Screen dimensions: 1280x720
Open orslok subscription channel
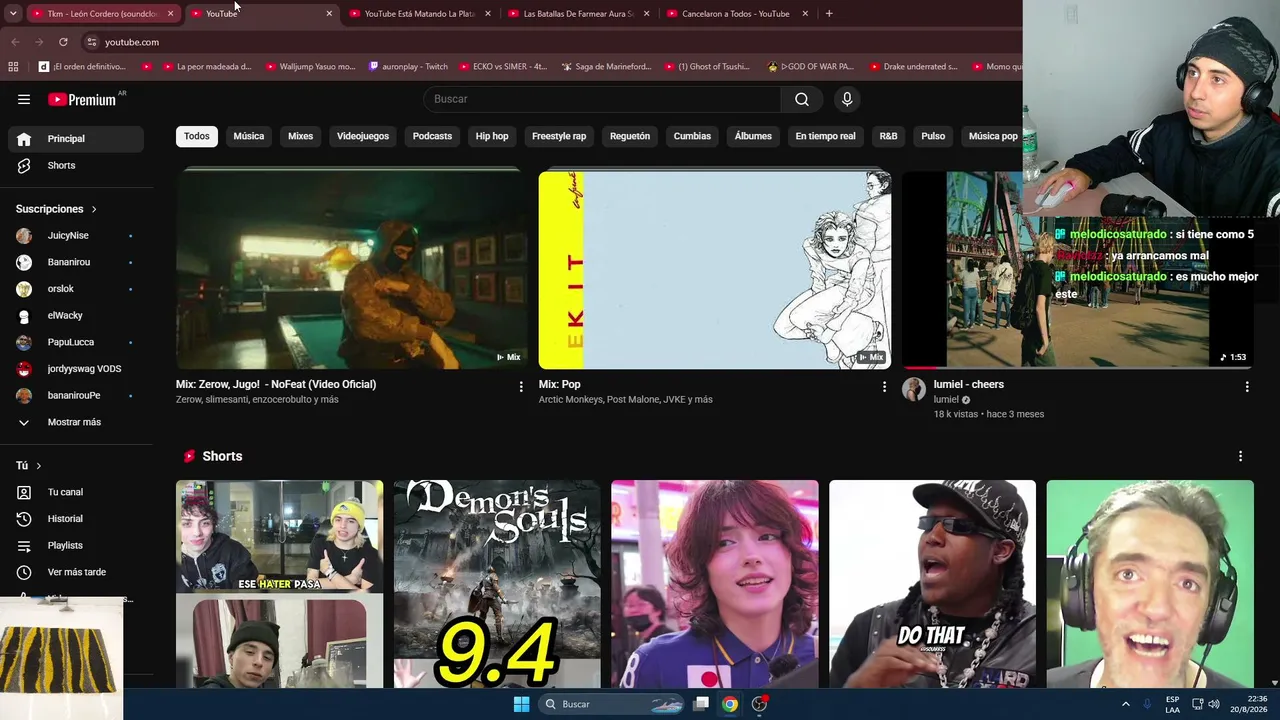click(x=76, y=289)
